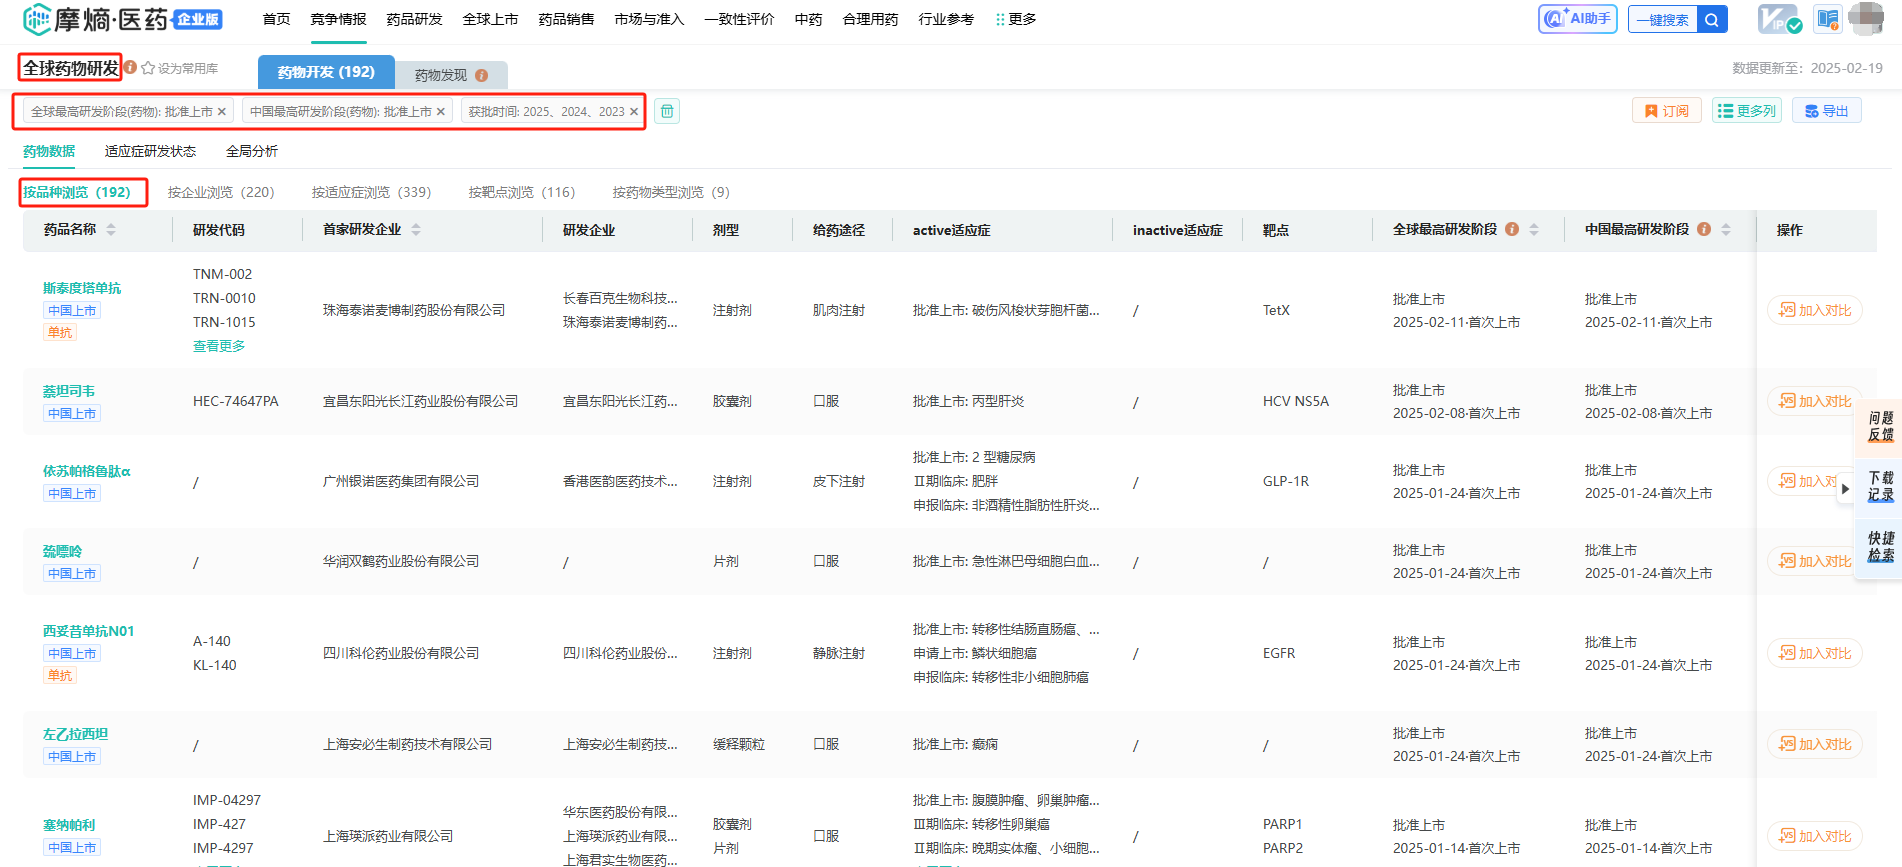Expand 查看更多 research codes for 斯泰度塔单抗
Image resolution: width=1902 pixels, height=867 pixels.
coord(219,346)
